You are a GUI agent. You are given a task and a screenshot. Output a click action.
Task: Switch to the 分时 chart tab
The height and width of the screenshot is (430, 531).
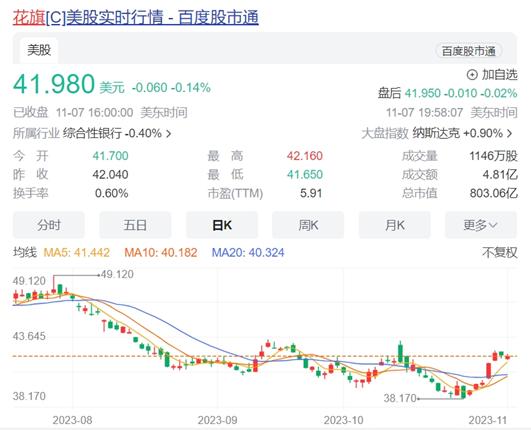[x=49, y=225]
